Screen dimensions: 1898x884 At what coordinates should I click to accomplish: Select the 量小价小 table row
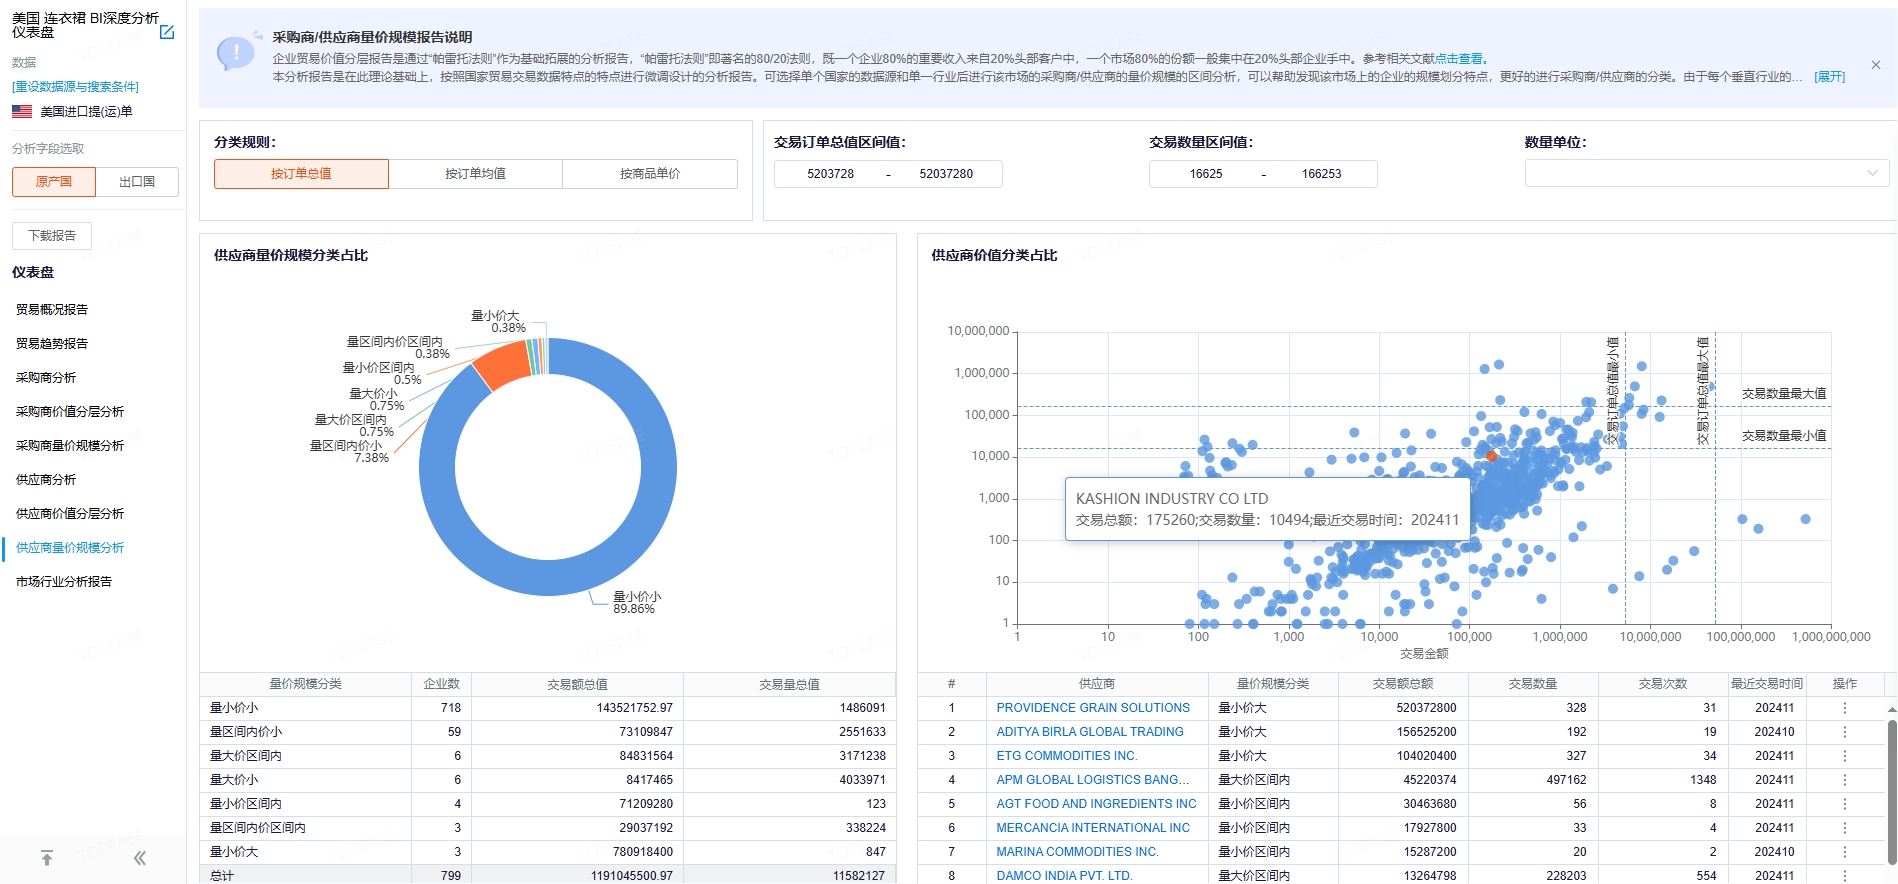(x=548, y=708)
